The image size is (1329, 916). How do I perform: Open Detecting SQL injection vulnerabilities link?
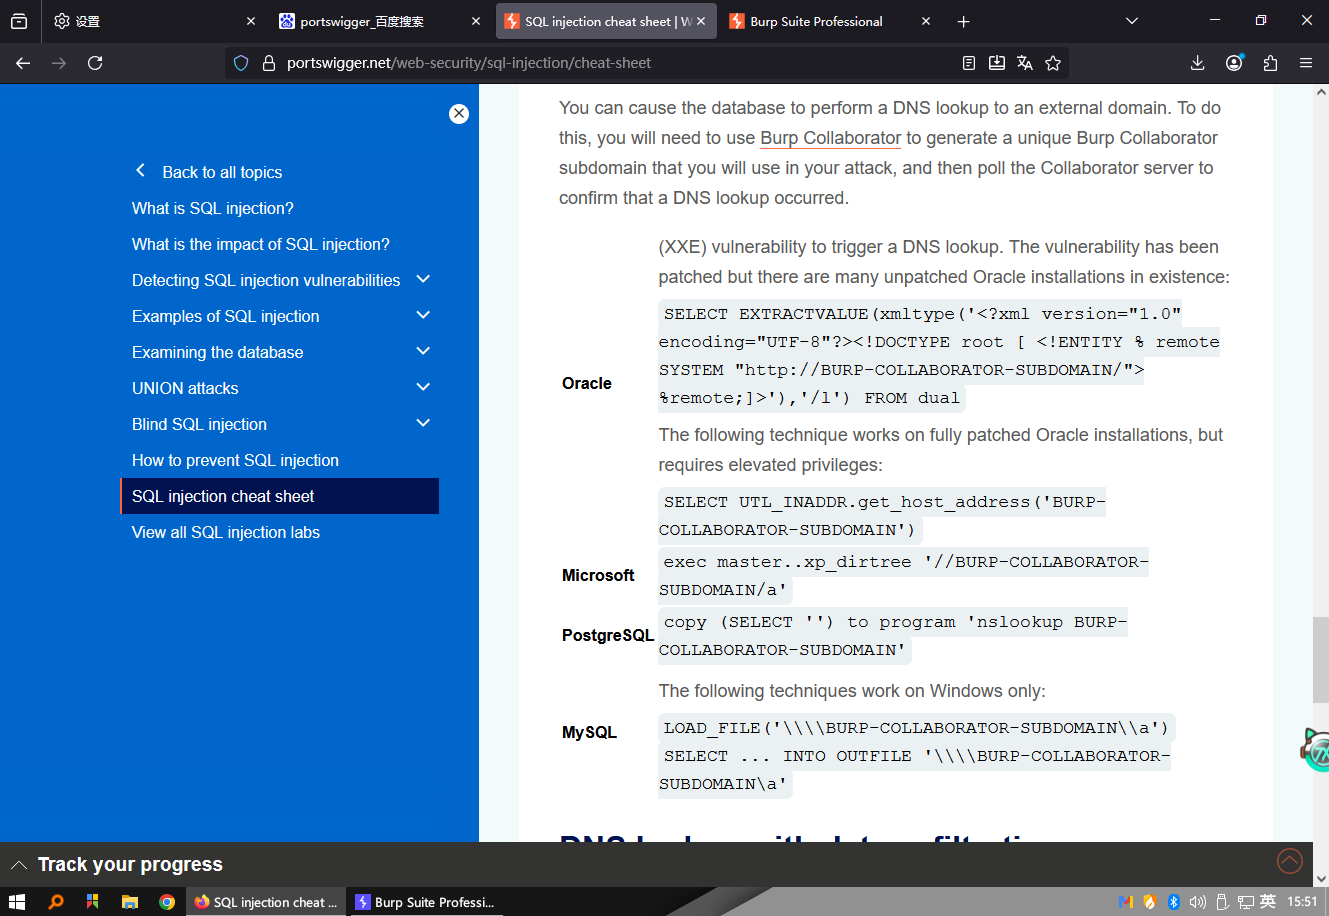click(x=266, y=280)
